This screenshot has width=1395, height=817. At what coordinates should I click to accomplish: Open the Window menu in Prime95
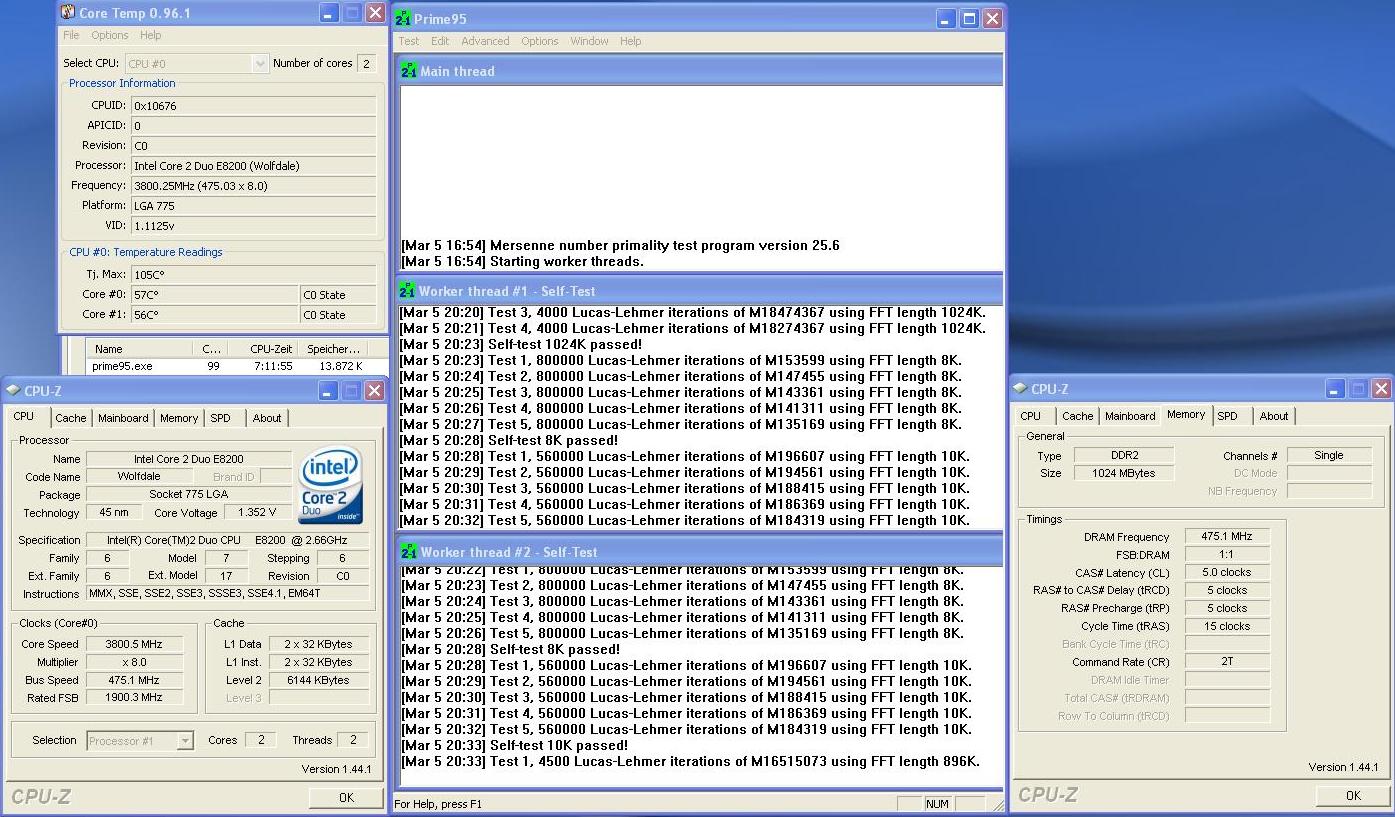(x=589, y=41)
